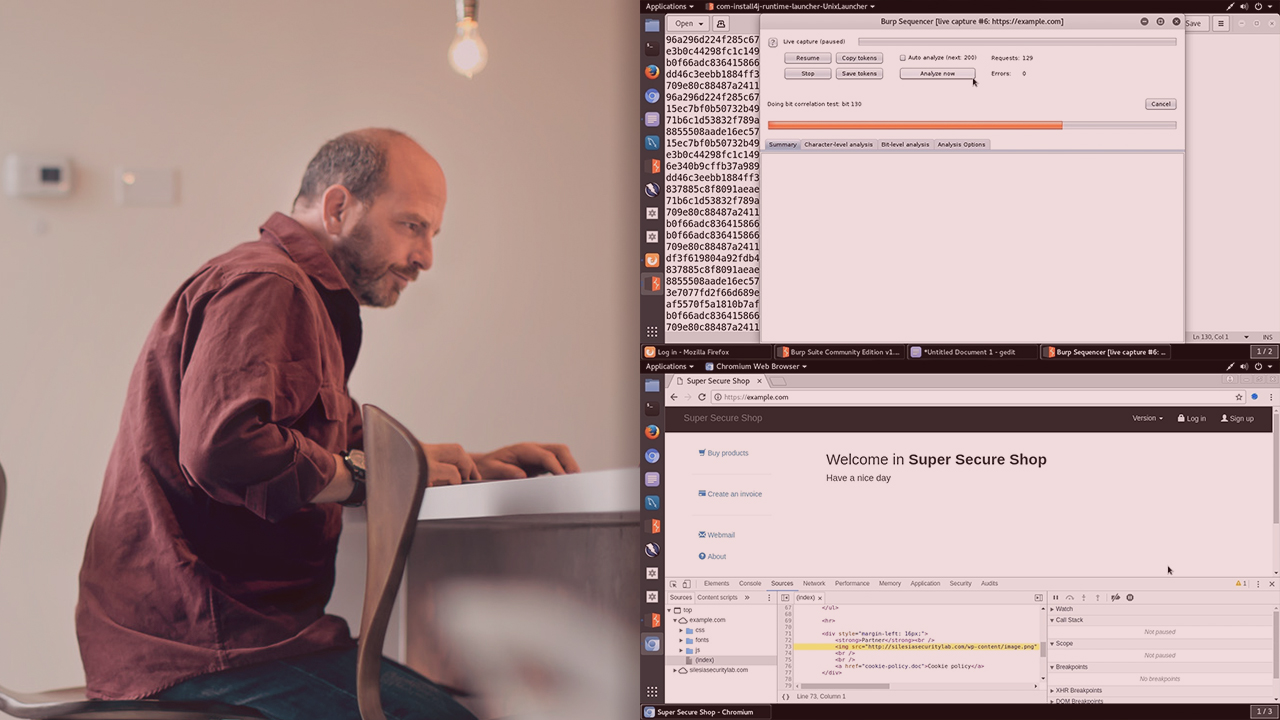
Task: Click Resume in Burp Sequencer
Action: click(807, 58)
